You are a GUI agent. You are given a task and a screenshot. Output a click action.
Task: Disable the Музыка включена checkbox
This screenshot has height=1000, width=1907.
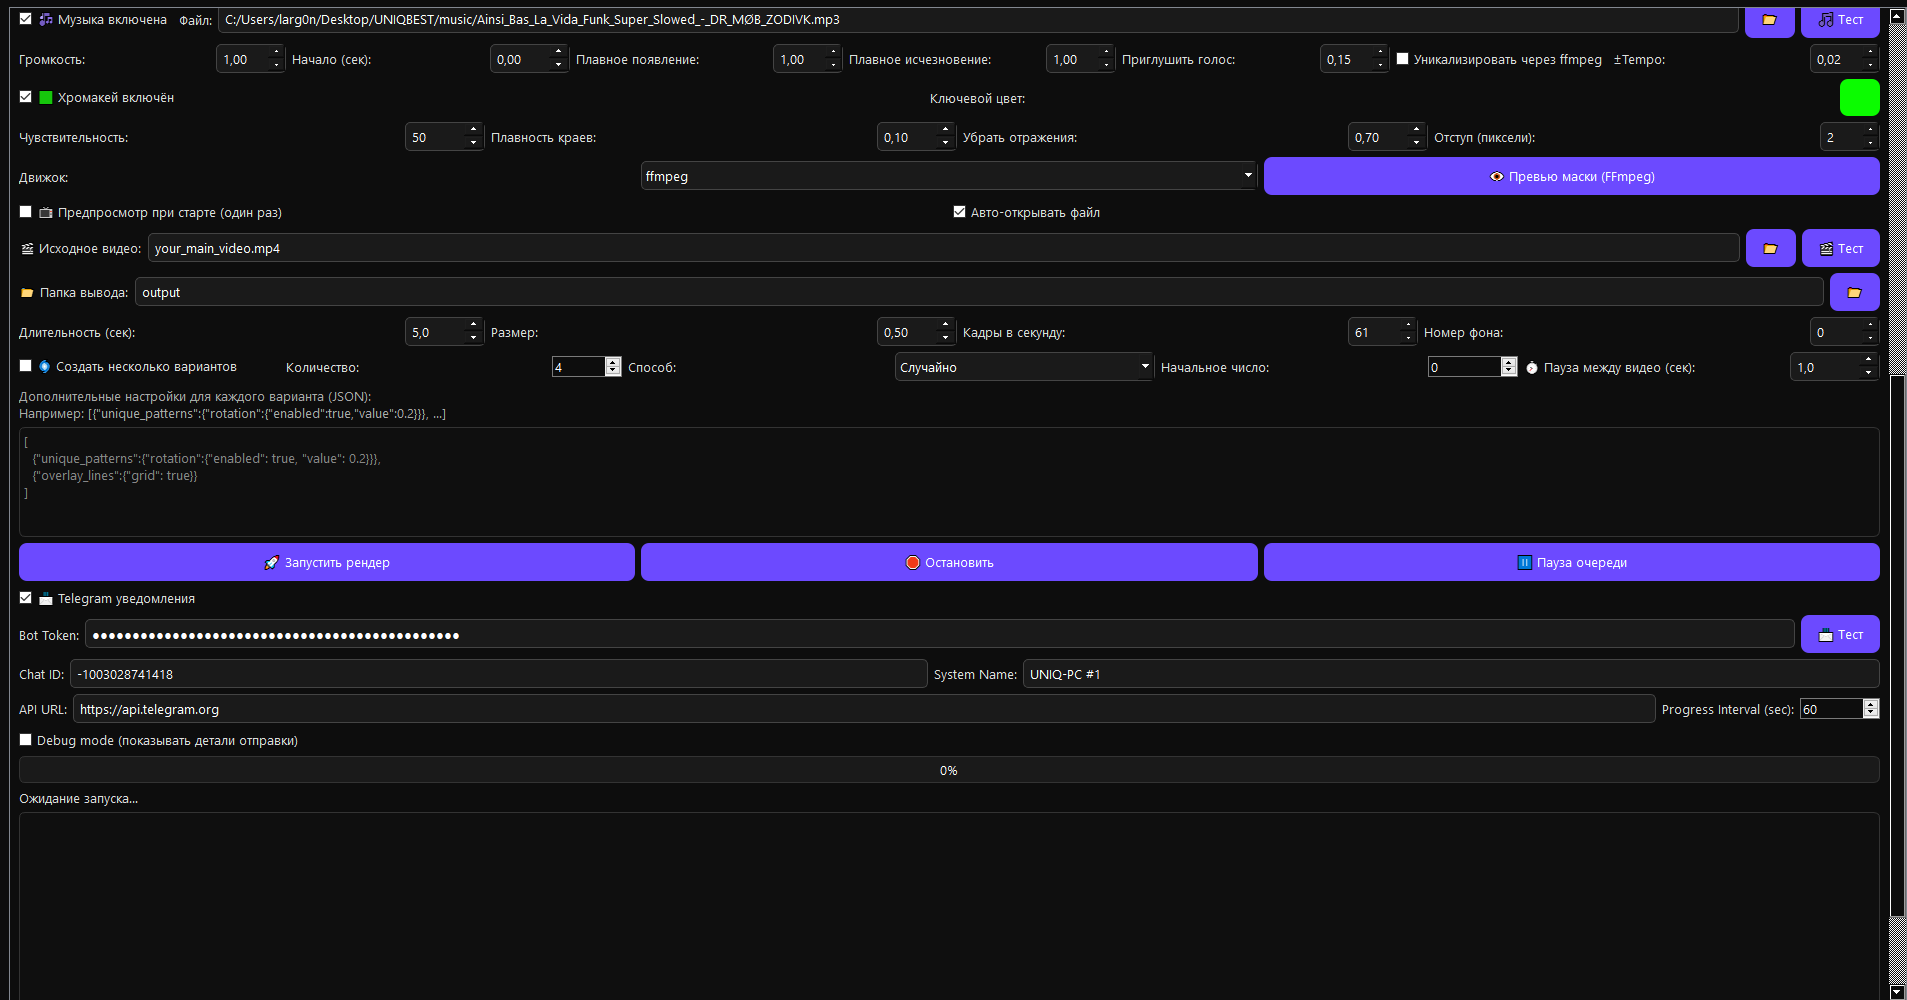[x=26, y=19]
